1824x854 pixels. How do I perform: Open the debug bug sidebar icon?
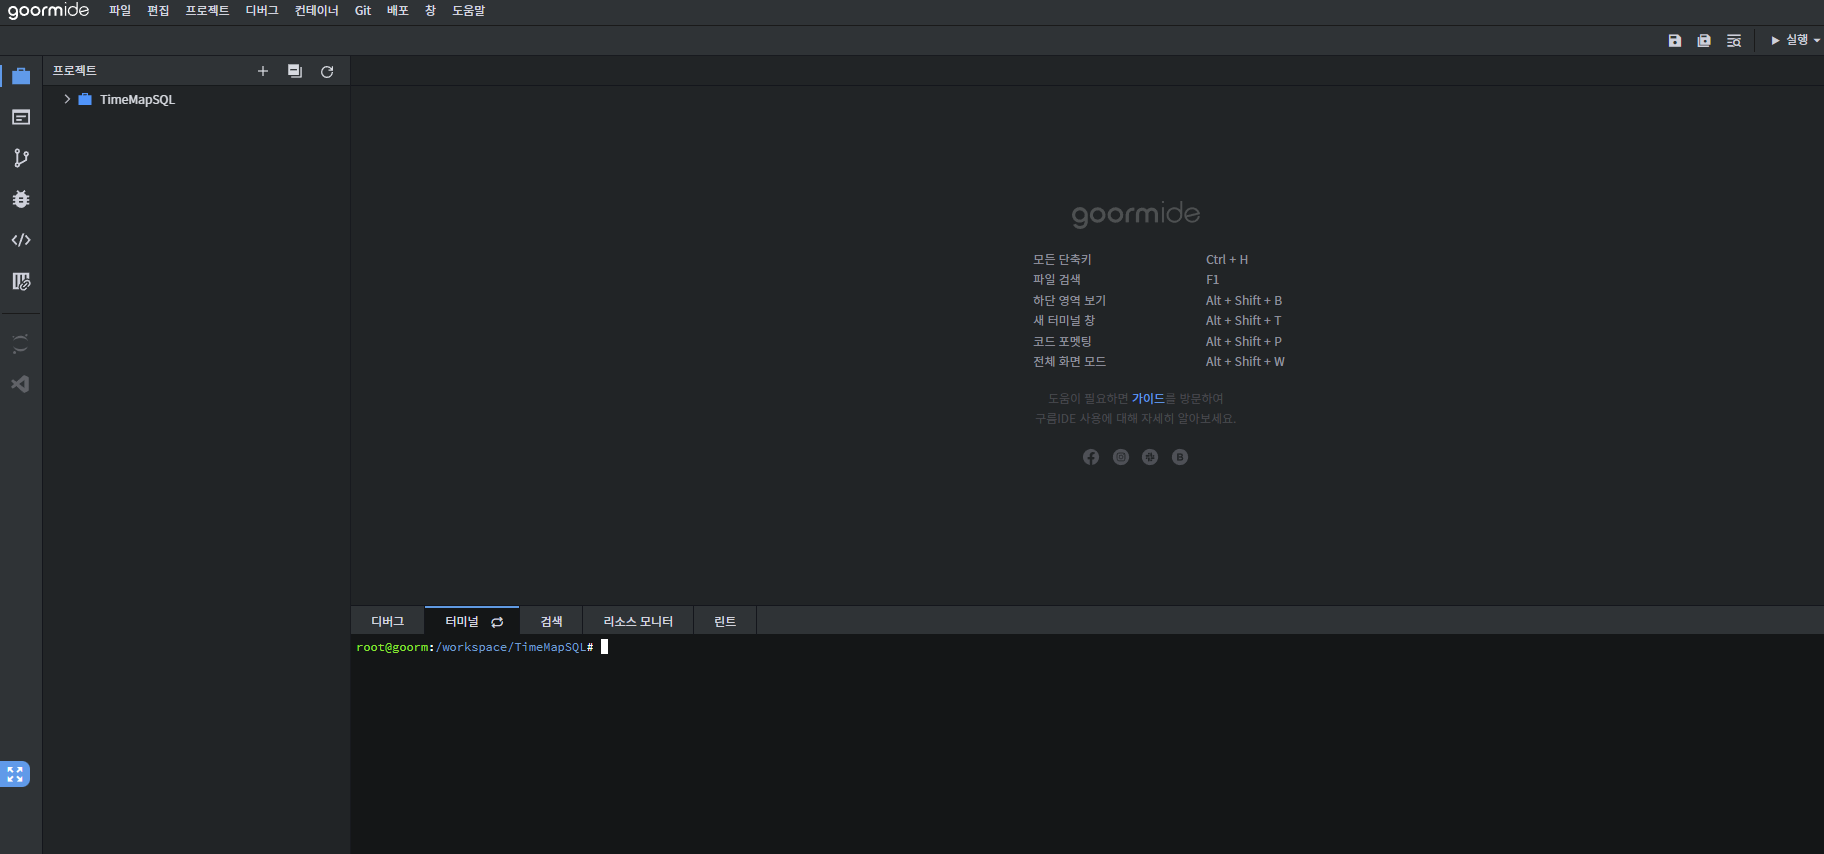pos(21,199)
